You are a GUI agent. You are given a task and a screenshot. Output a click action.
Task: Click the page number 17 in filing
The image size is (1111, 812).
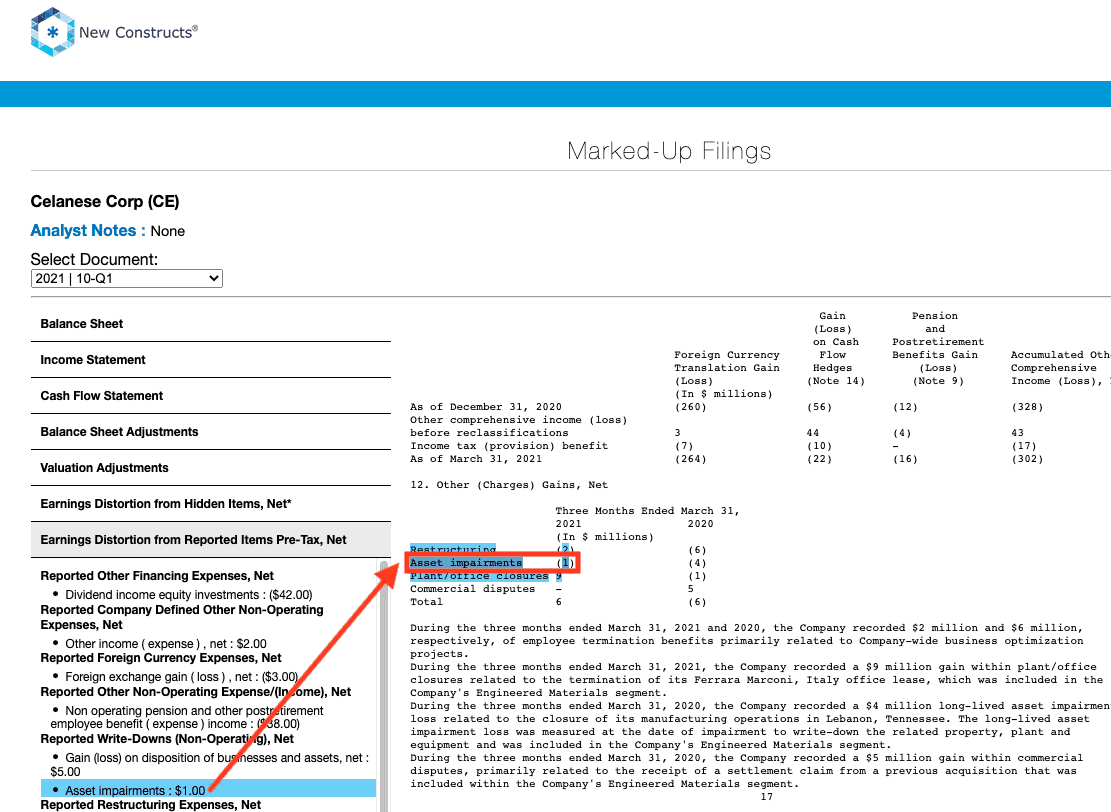click(x=767, y=797)
